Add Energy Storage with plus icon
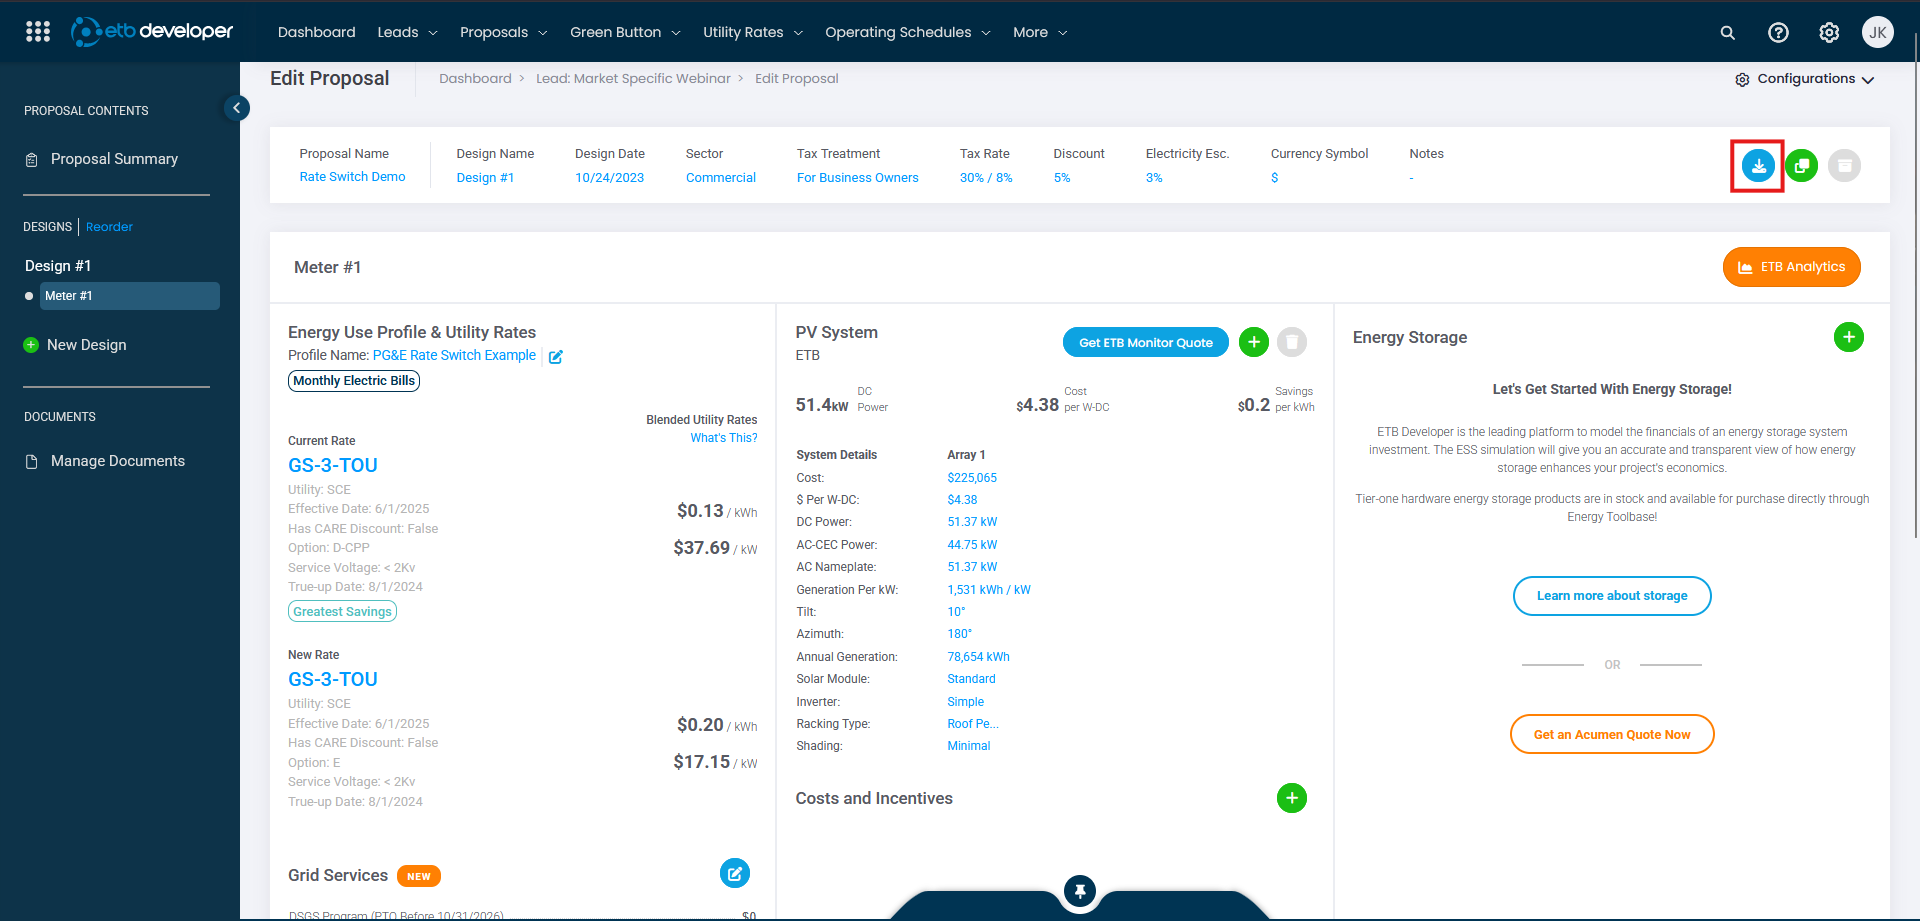1920x921 pixels. (x=1848, y=337)
